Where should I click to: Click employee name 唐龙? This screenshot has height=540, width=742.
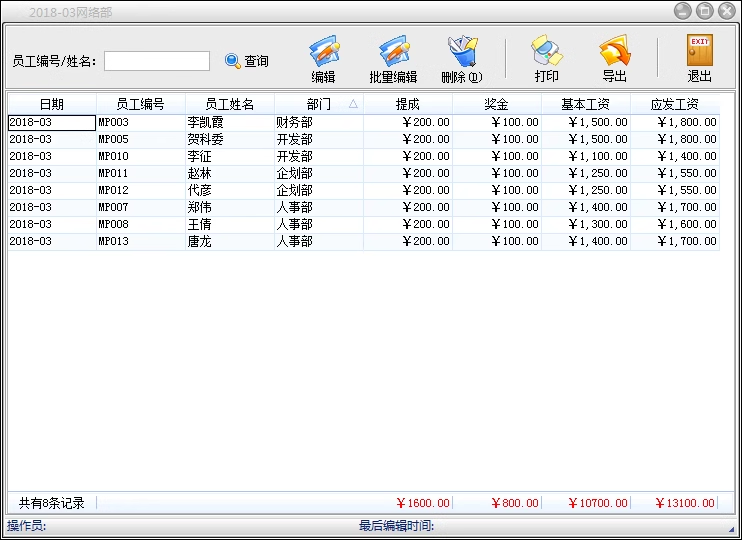tap(199, 242)
